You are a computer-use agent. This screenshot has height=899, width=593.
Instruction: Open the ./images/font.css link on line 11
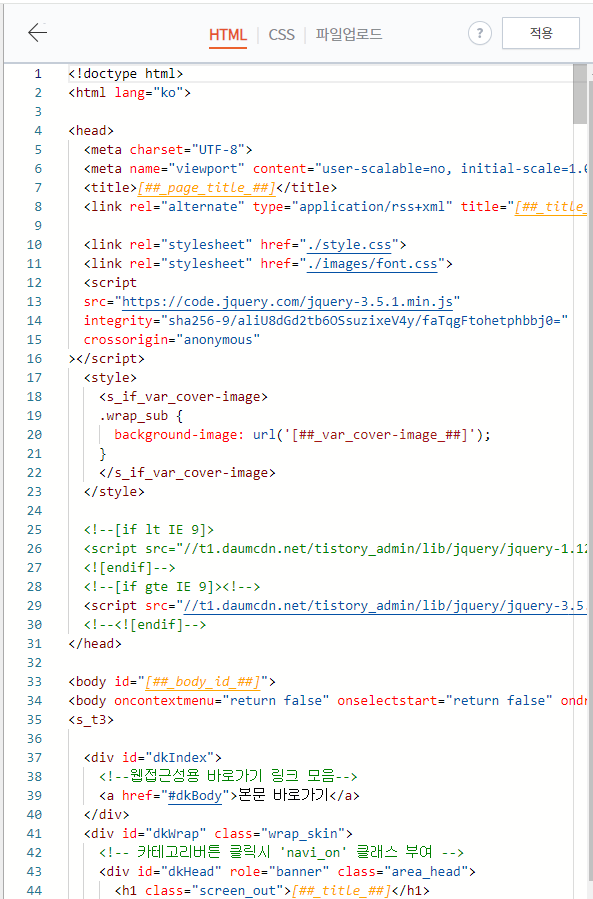372,264
